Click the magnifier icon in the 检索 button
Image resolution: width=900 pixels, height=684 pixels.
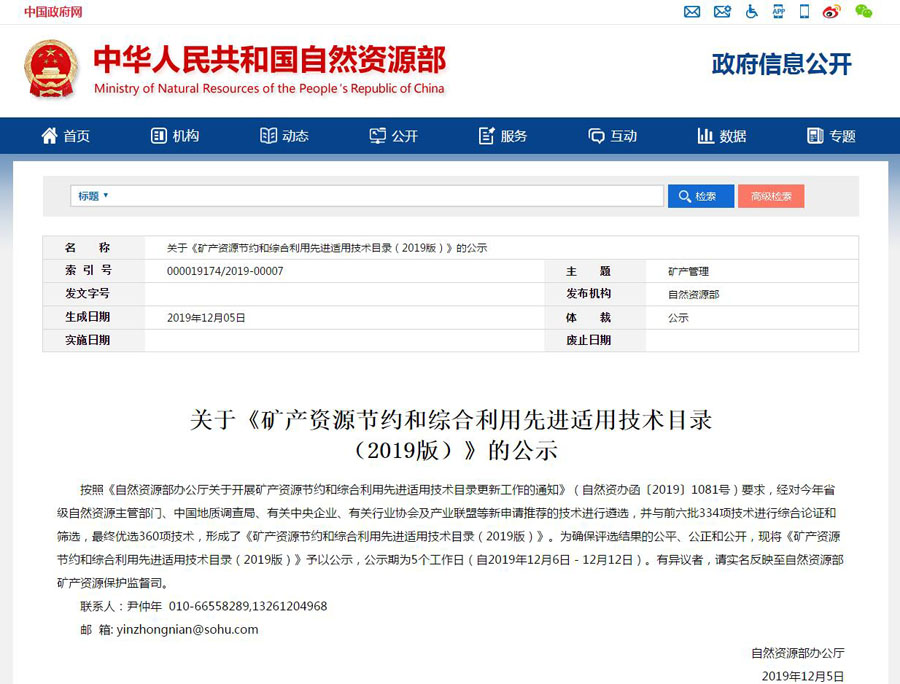click(683, 195)
